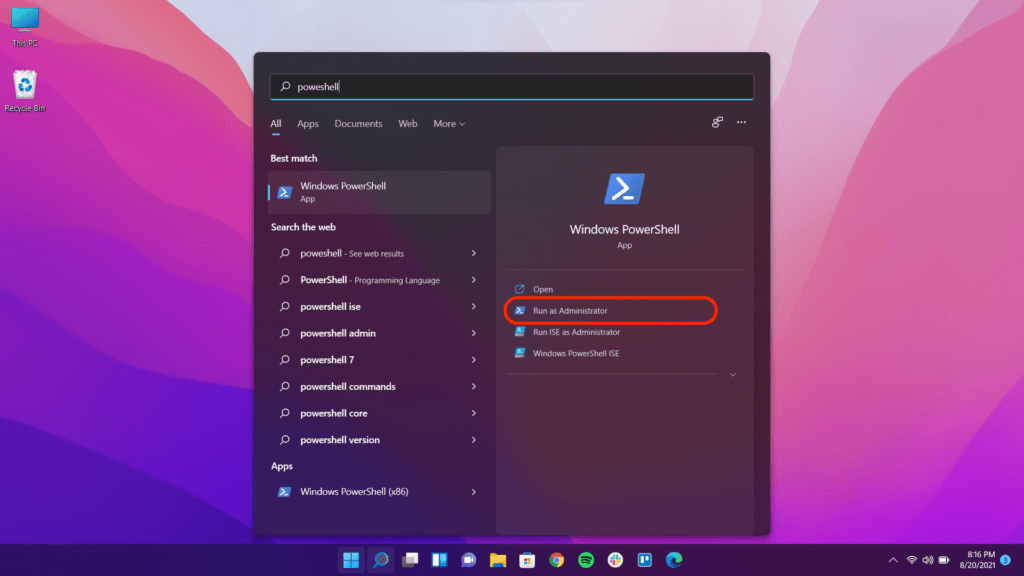Switch to the Apps filter tab
Viewport: 1024px width, 576px height.
pyautogui.click(x=307, y=123)
